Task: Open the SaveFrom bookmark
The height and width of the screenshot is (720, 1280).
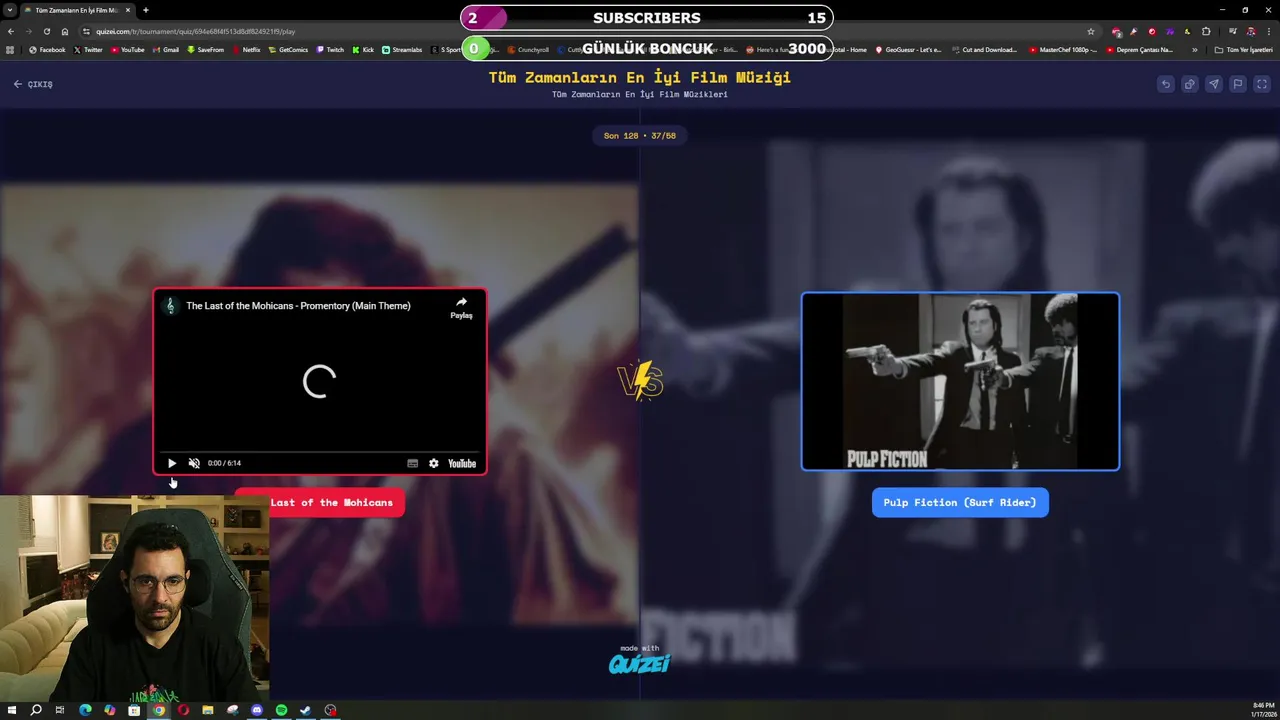Action: (205, 49)
